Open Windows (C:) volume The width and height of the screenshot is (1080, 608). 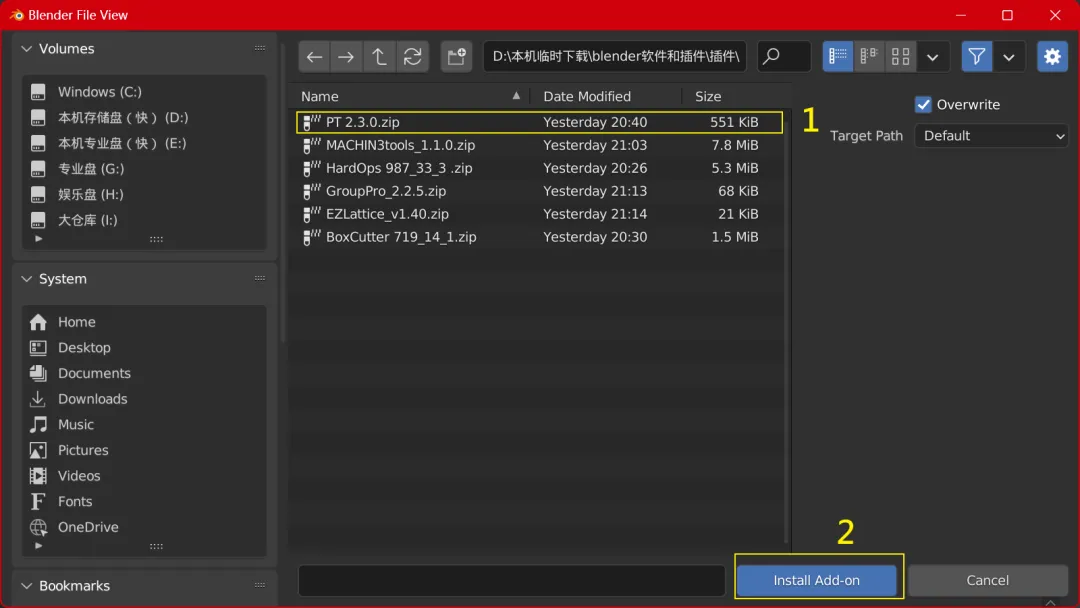[144, 92]
